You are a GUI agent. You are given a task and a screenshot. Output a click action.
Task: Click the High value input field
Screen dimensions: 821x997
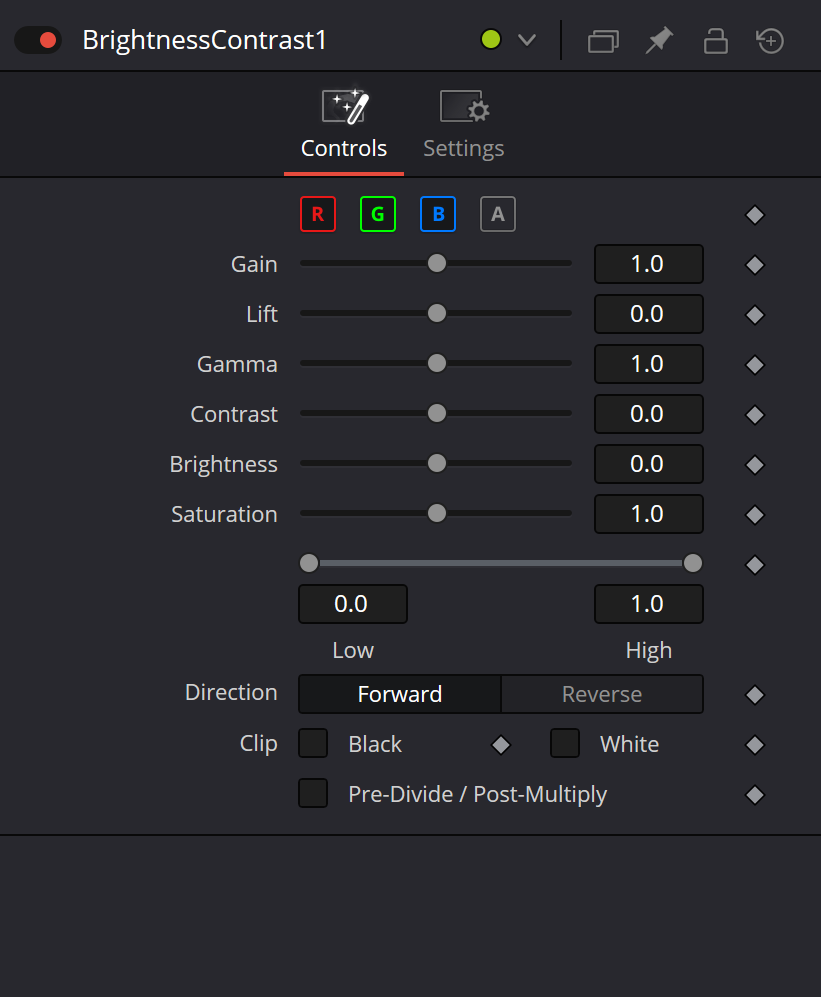coord(649,604)
